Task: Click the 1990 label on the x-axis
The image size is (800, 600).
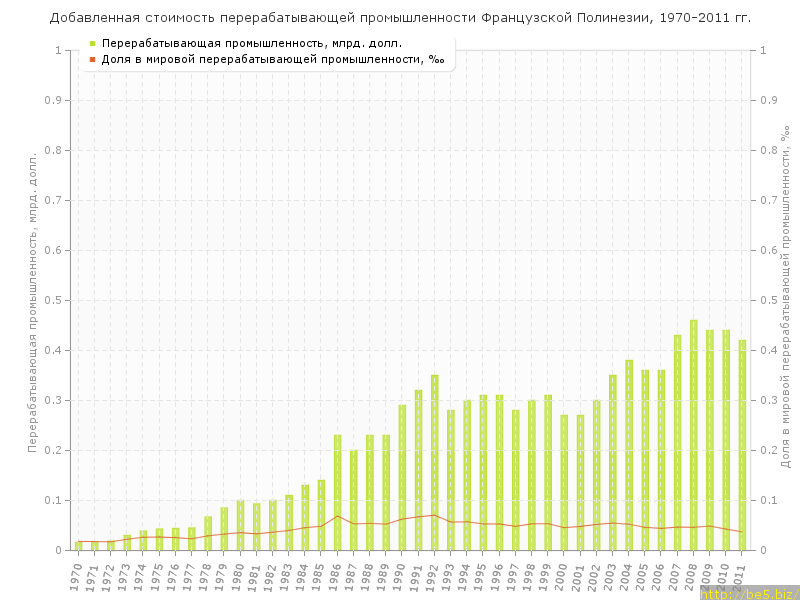Action: (x=400, y=576)
